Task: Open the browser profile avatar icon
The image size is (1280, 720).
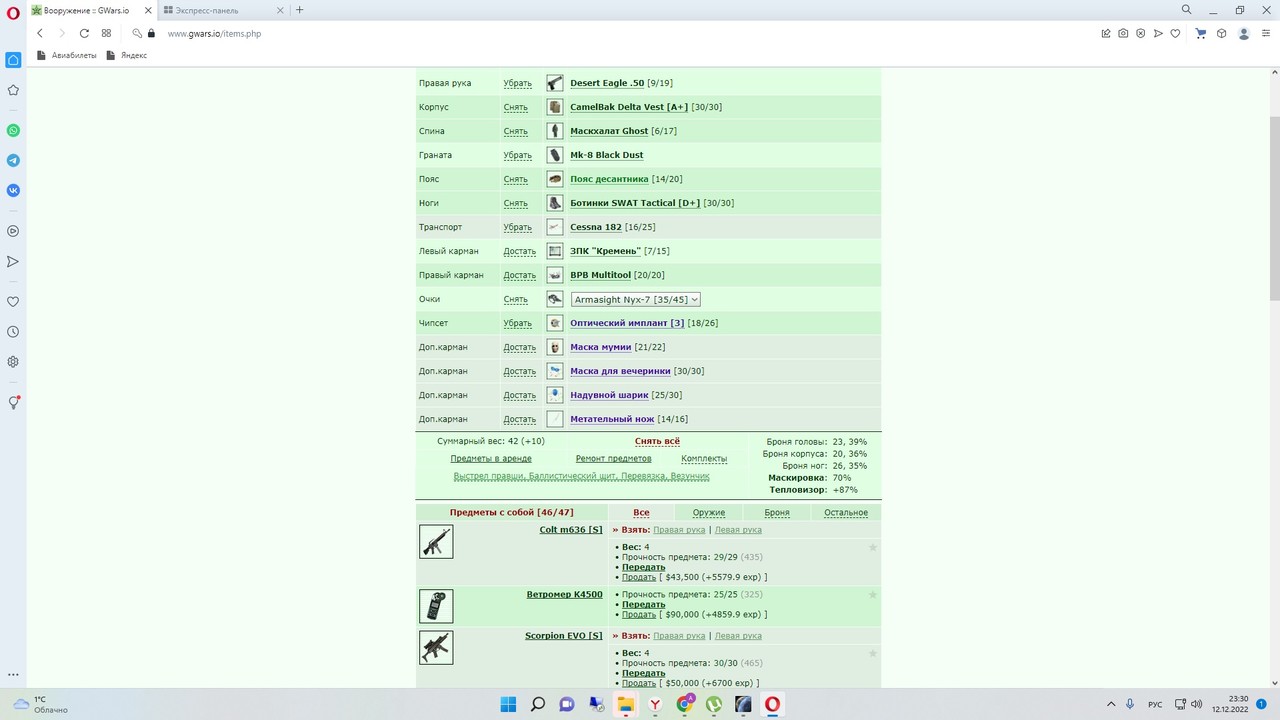Action: coord(1244,33)
